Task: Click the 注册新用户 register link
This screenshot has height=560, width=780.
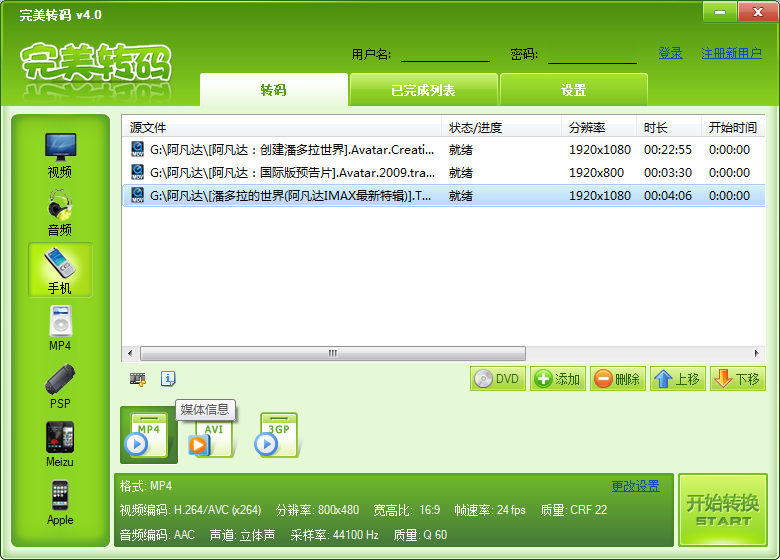Action: (x=731, y=53)
